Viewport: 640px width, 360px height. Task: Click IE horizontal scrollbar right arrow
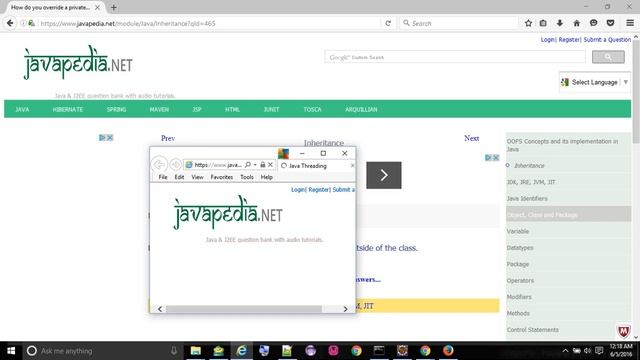(345, 309)
